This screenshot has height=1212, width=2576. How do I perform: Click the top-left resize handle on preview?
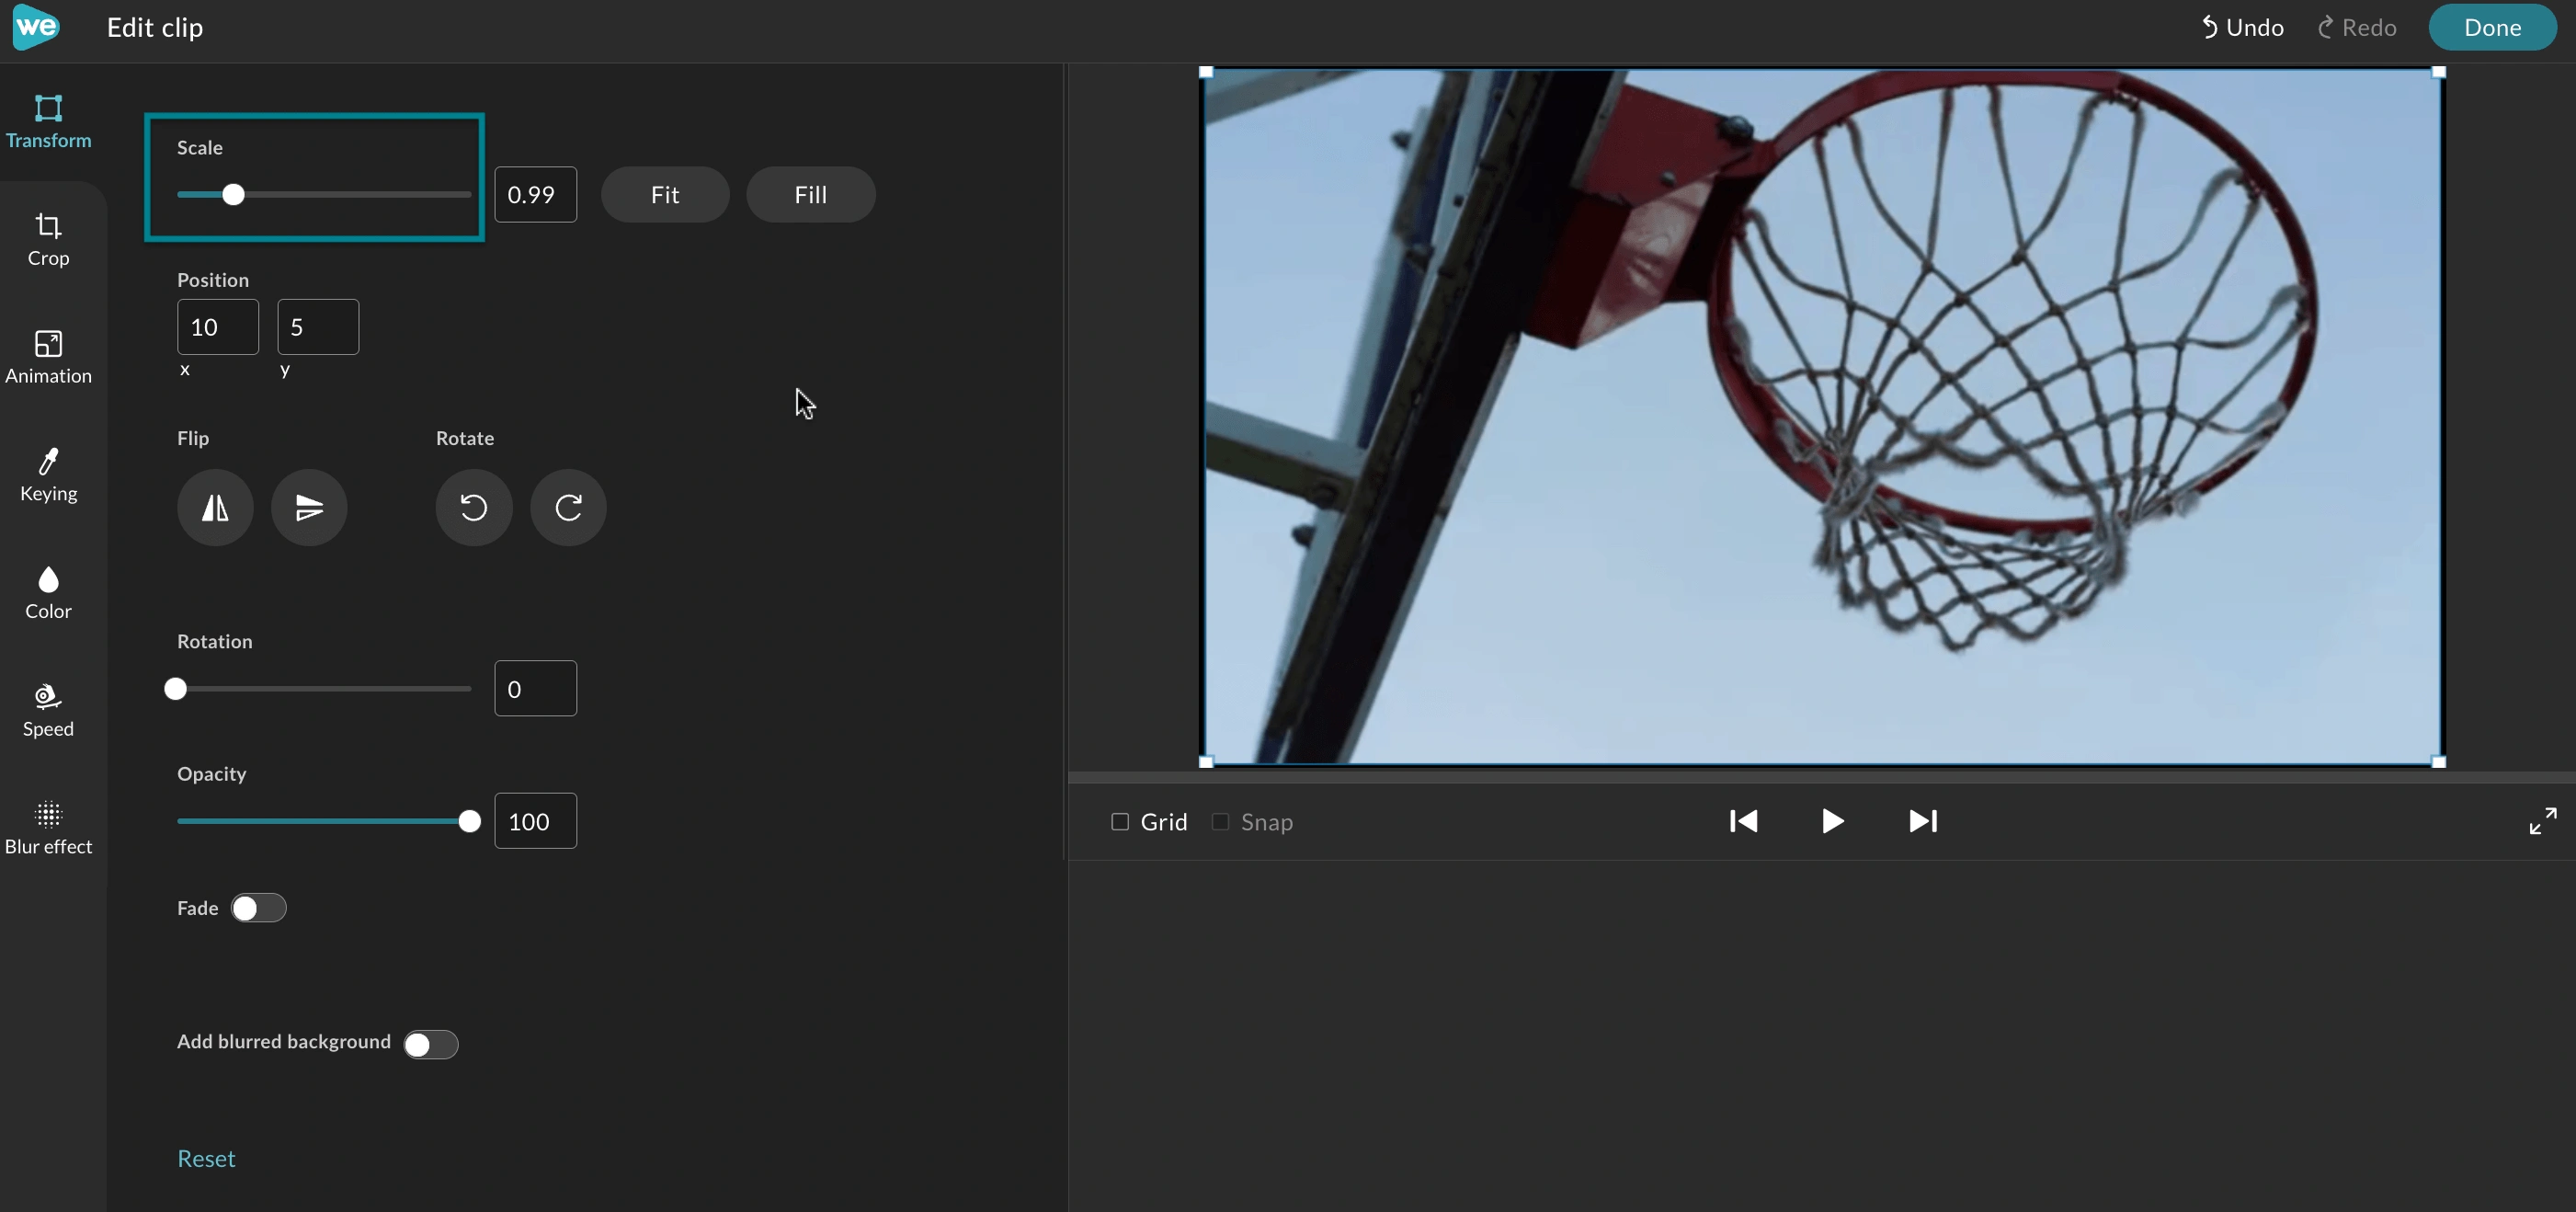pyautogui.click(x=1206, y=72)
